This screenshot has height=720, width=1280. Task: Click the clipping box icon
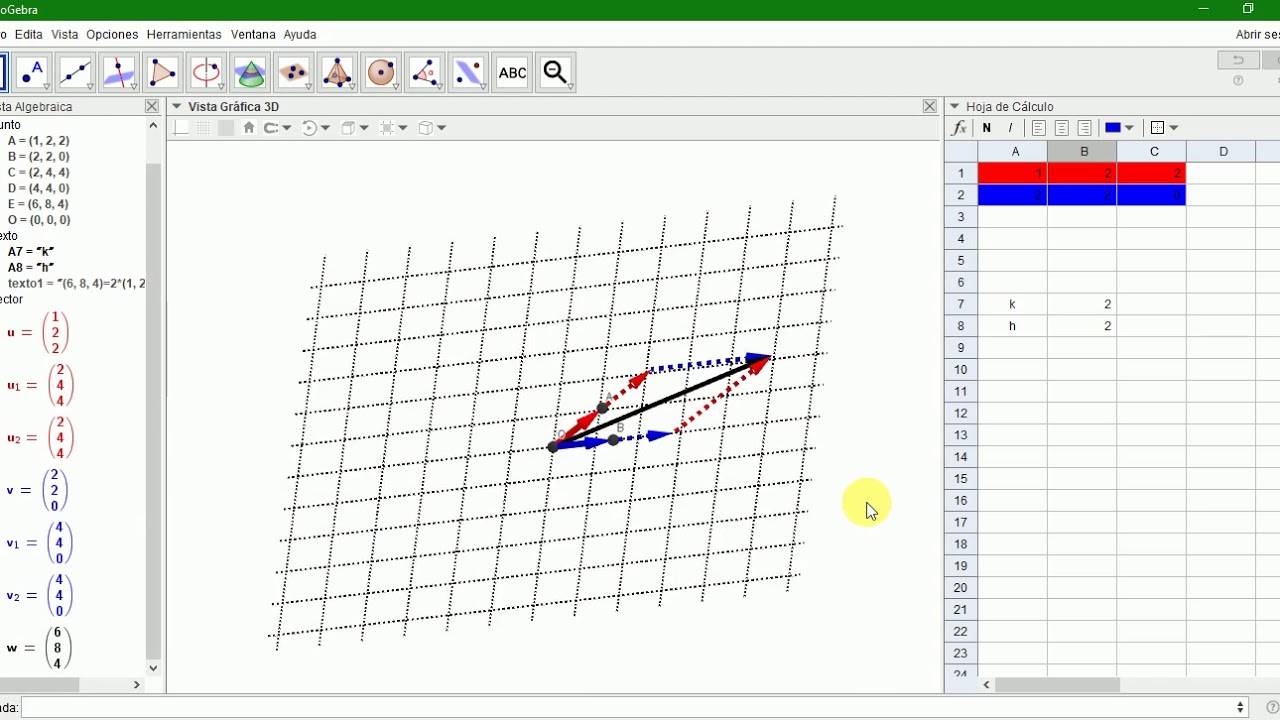coord(387,128)
